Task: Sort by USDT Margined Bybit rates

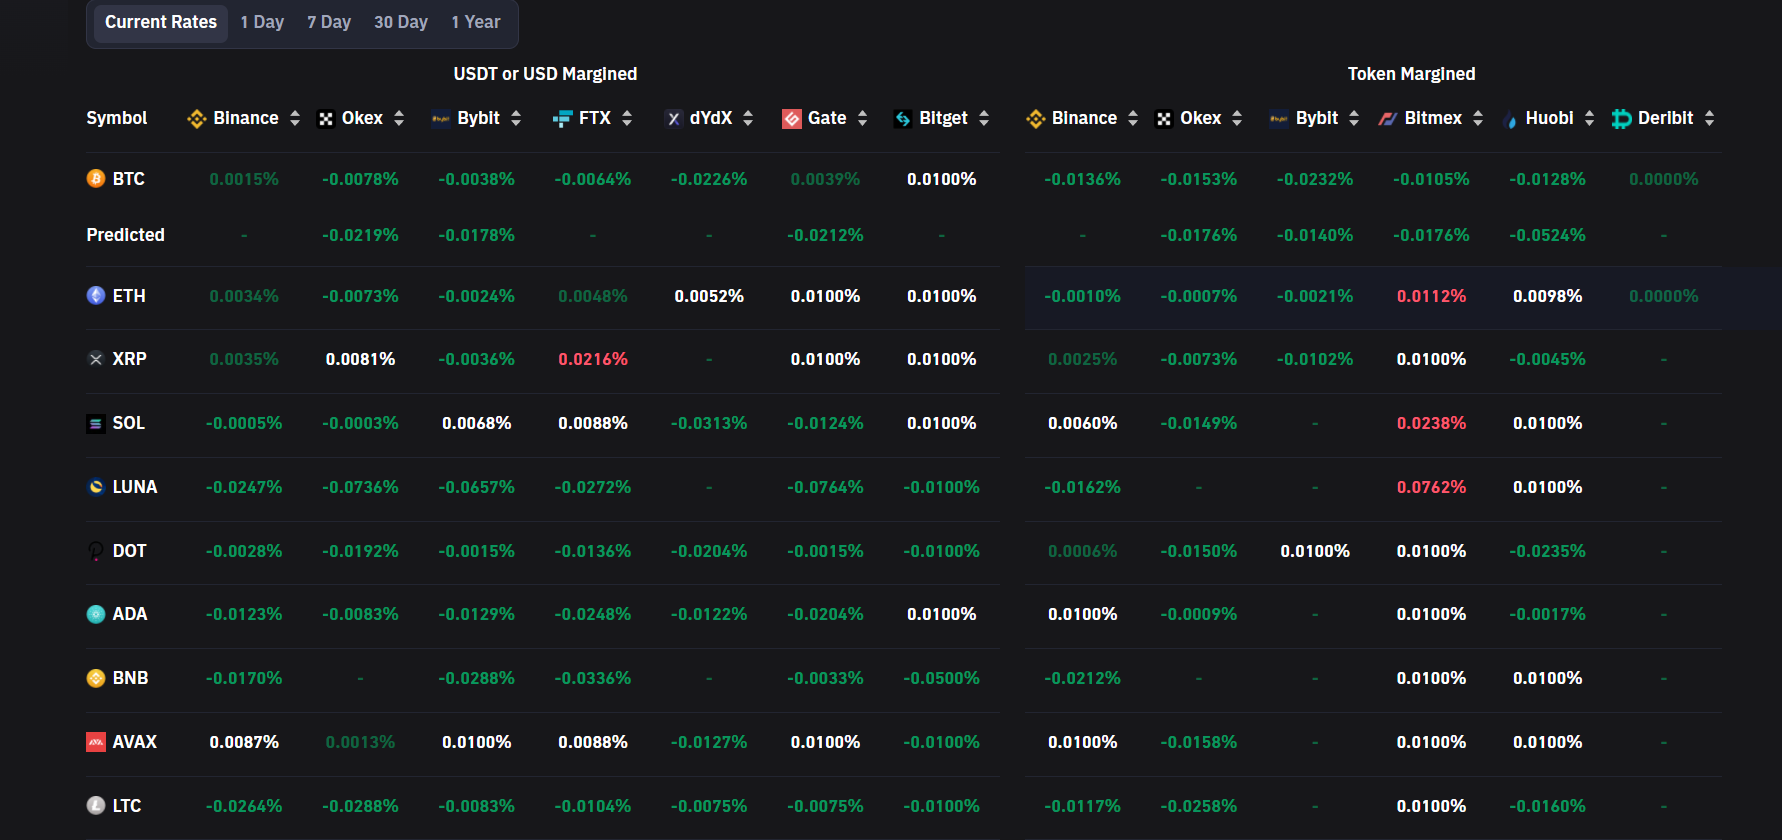Action: coord(516,118)
